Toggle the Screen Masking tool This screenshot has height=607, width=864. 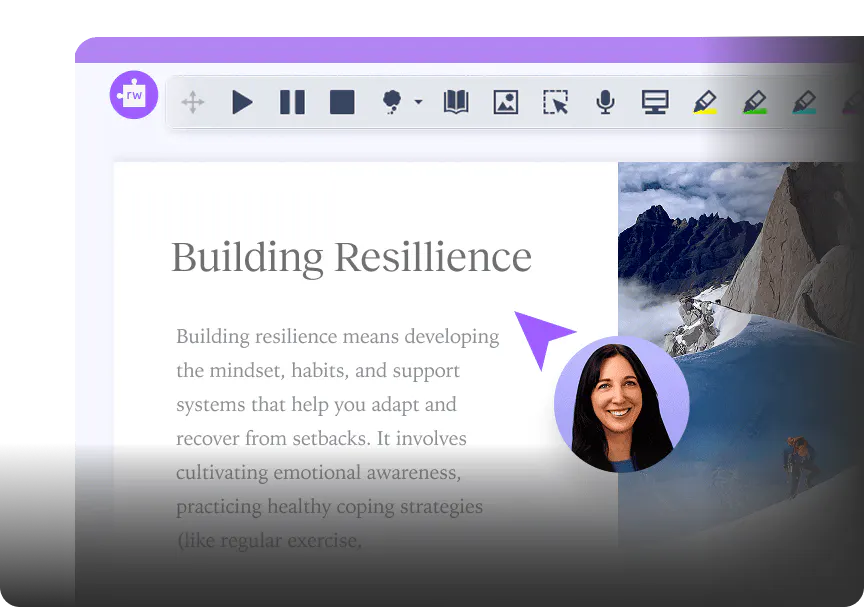[654, 102]
